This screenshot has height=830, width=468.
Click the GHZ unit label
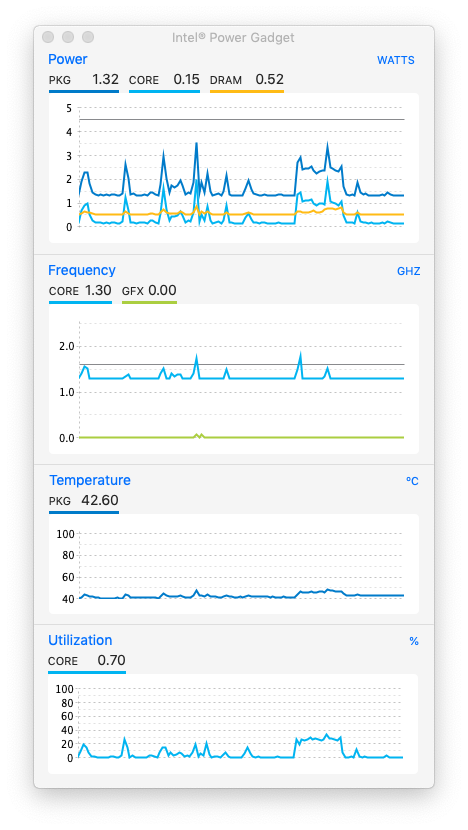click(x=408, y=272)
